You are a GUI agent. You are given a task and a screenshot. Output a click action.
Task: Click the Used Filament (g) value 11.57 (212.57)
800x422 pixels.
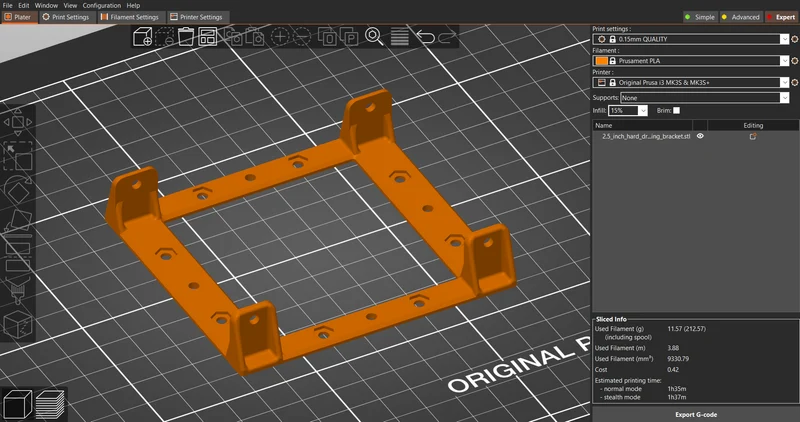coord(686,329)
